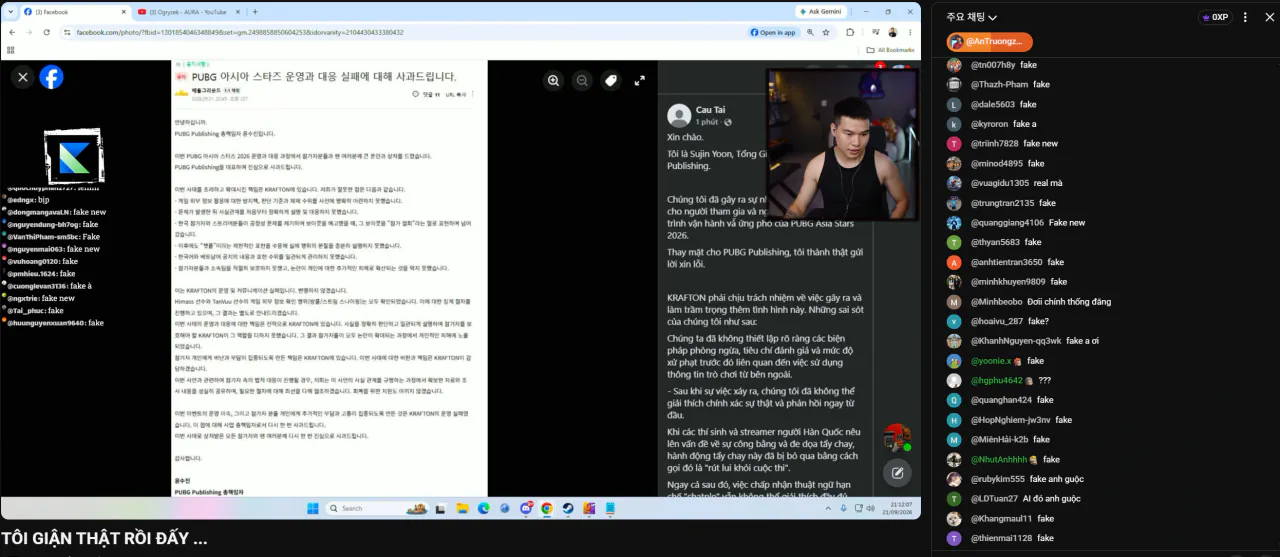Open Google Chrome from the taskbar

547,508
